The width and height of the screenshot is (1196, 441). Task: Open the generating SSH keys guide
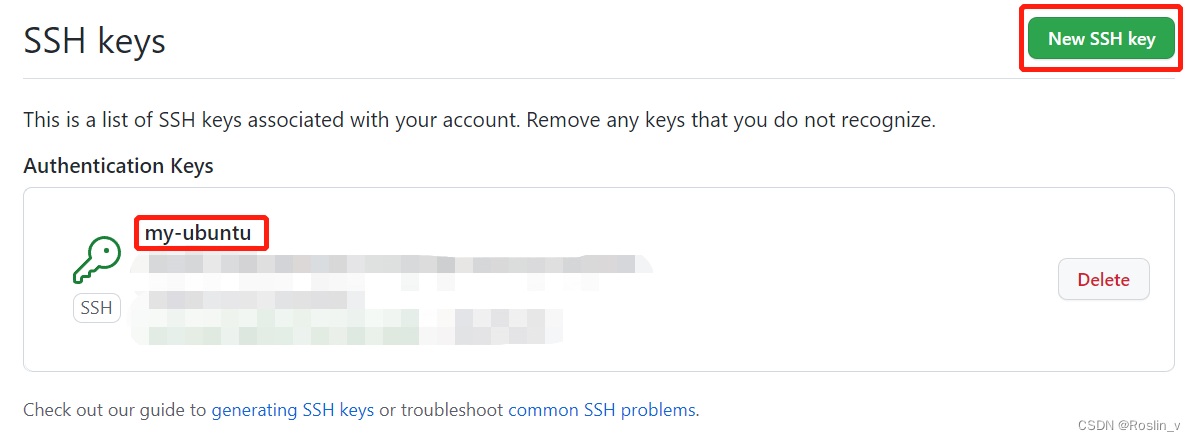coord(292,409)
